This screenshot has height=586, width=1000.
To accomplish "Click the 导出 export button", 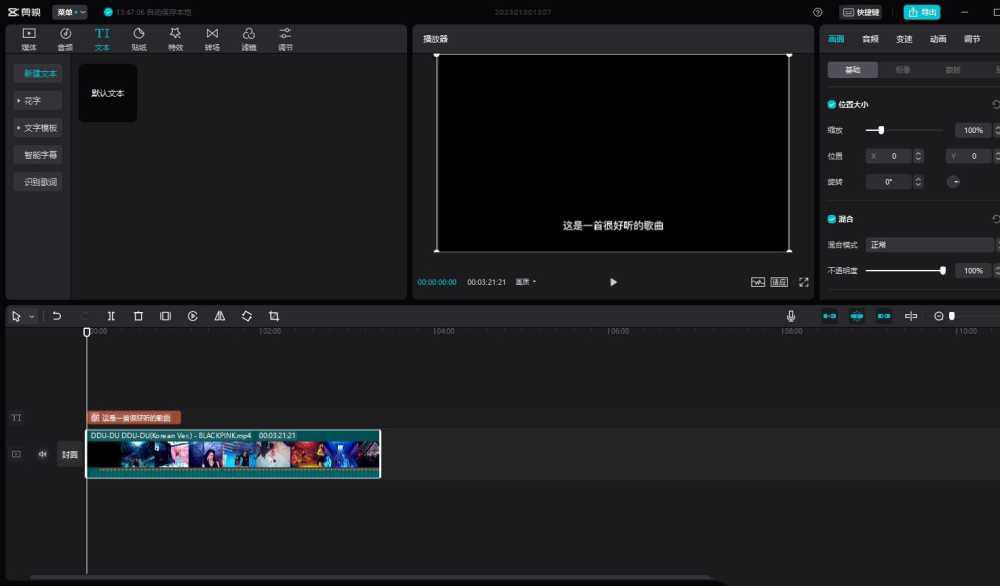I will click(921, 11).
